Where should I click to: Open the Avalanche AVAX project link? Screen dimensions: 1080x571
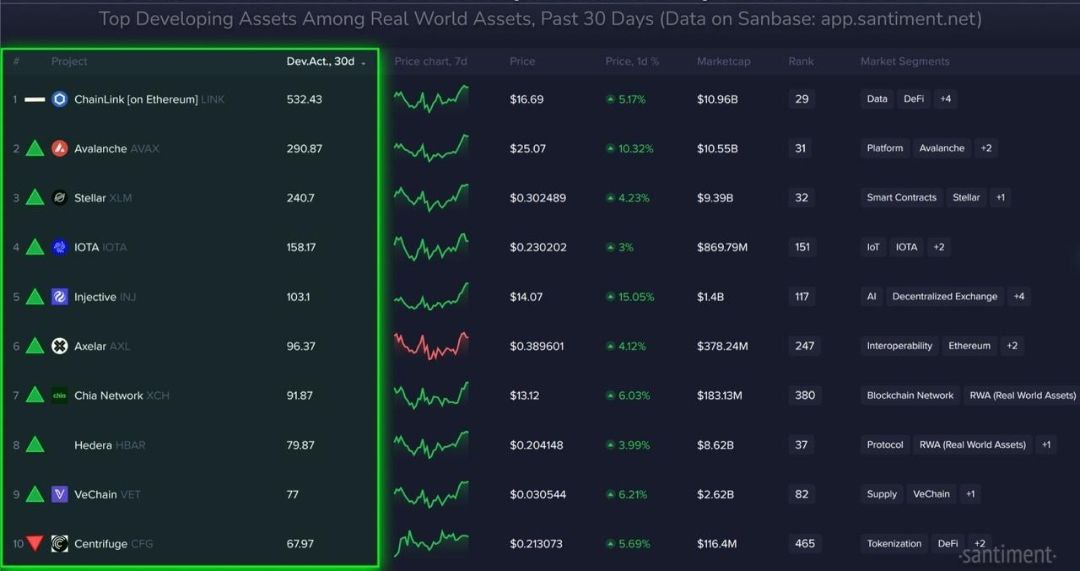point(116,148)
